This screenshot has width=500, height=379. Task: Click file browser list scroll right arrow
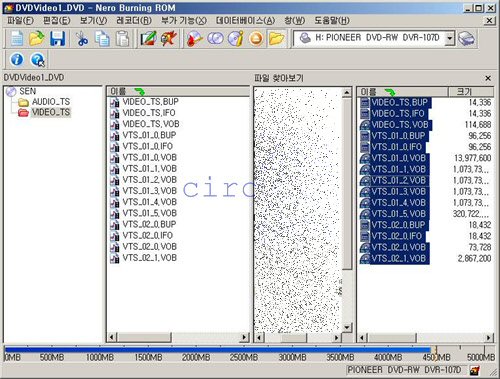point(489,338)
